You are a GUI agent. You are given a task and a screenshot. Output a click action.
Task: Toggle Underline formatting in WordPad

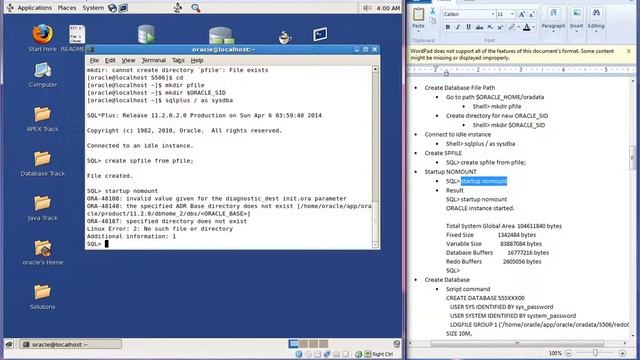point(468,27)
